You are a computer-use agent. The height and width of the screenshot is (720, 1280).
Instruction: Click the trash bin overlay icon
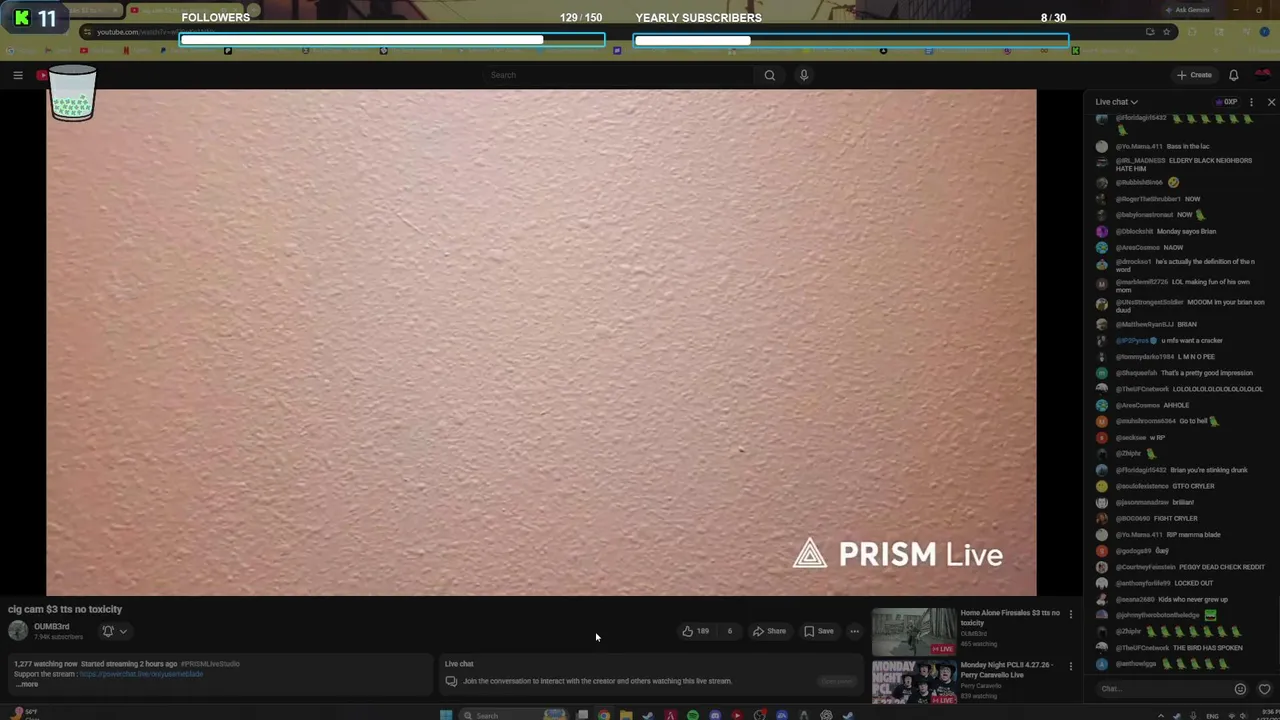click(x=72, y=93)
